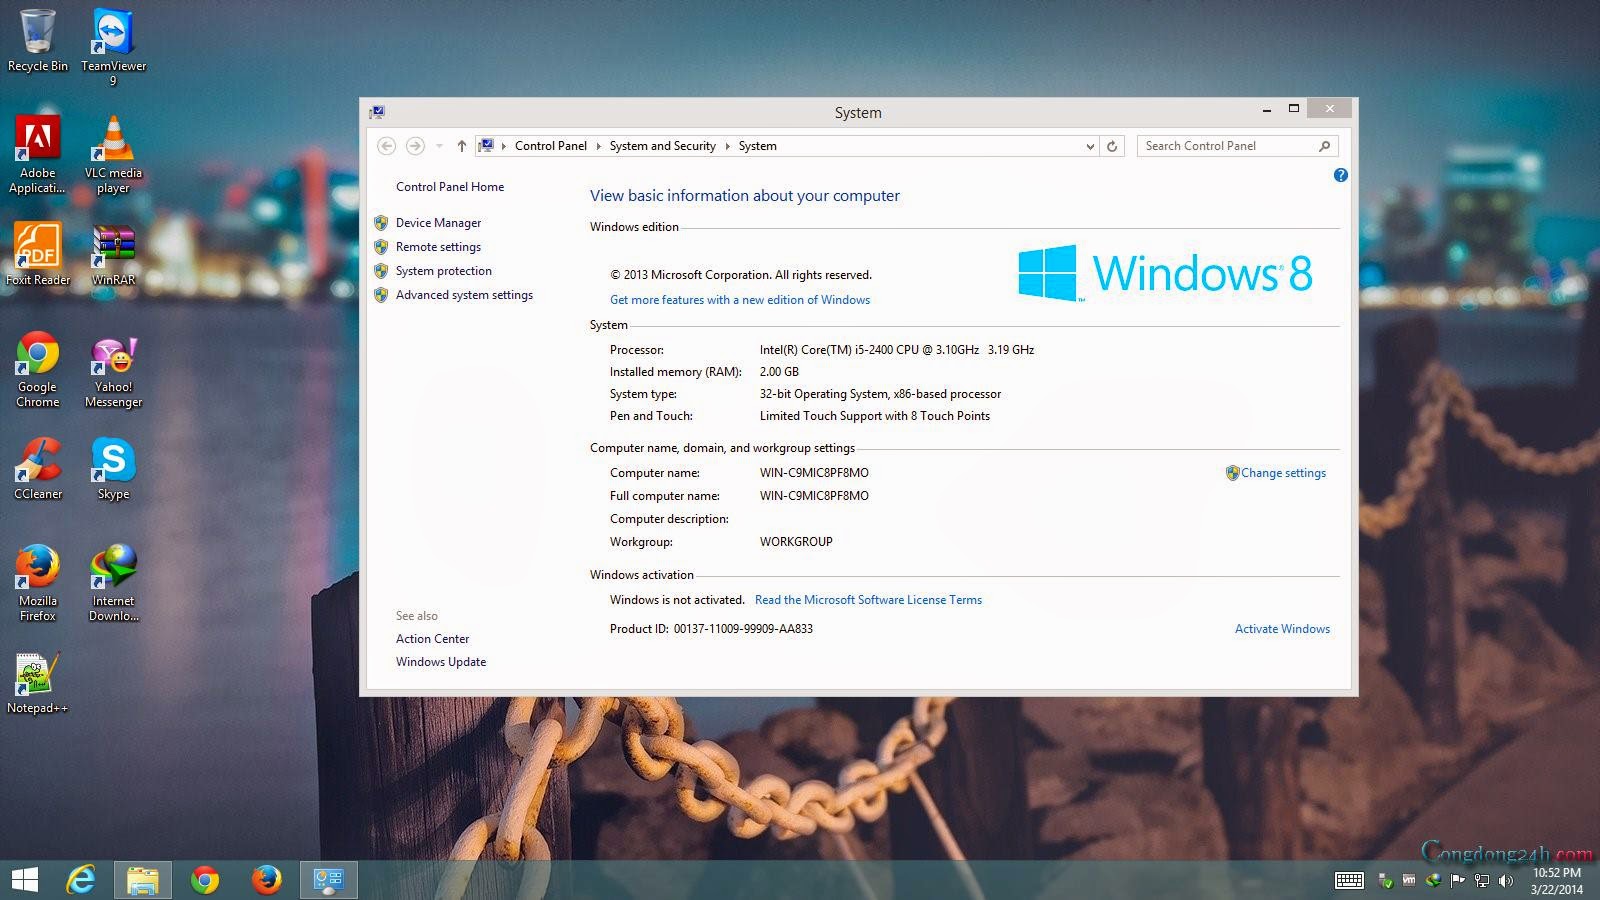1600x900 pixels.
Task: Click System and Security breadcrumb
Action: (x=663, y=146)
